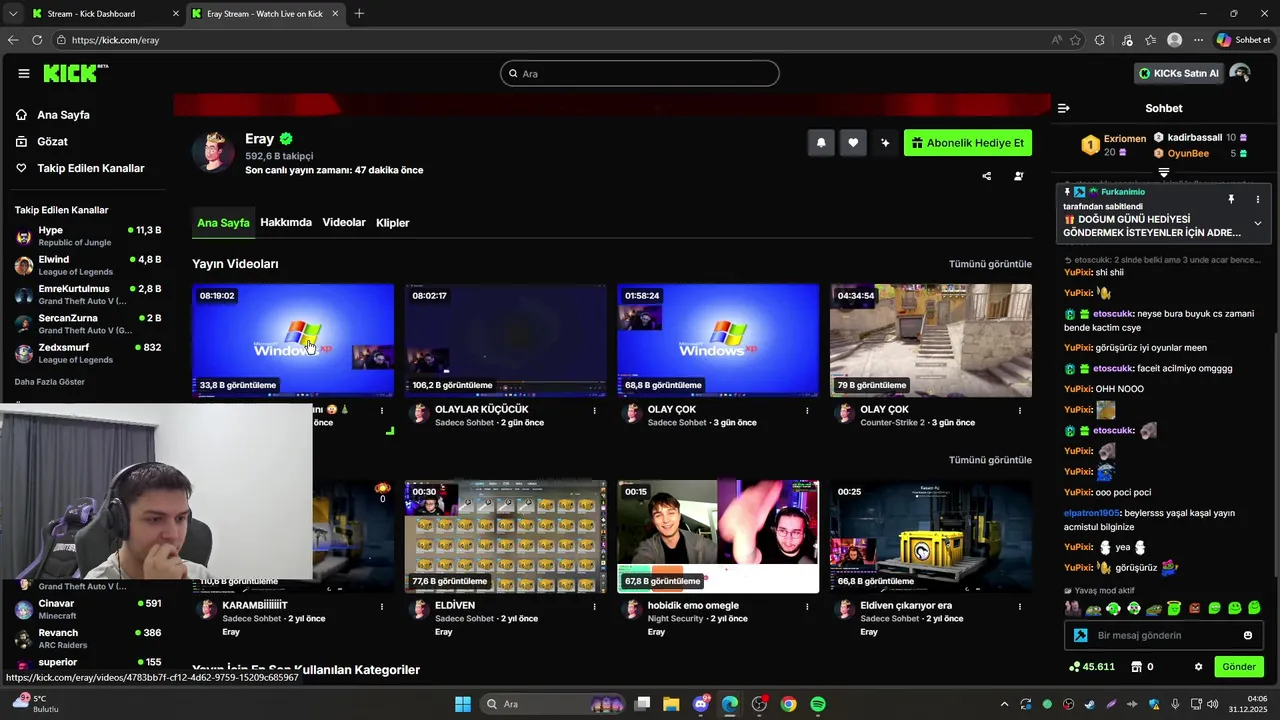Click KICKs Satın Al button

pyautogui.click(x=1178, y=73)
